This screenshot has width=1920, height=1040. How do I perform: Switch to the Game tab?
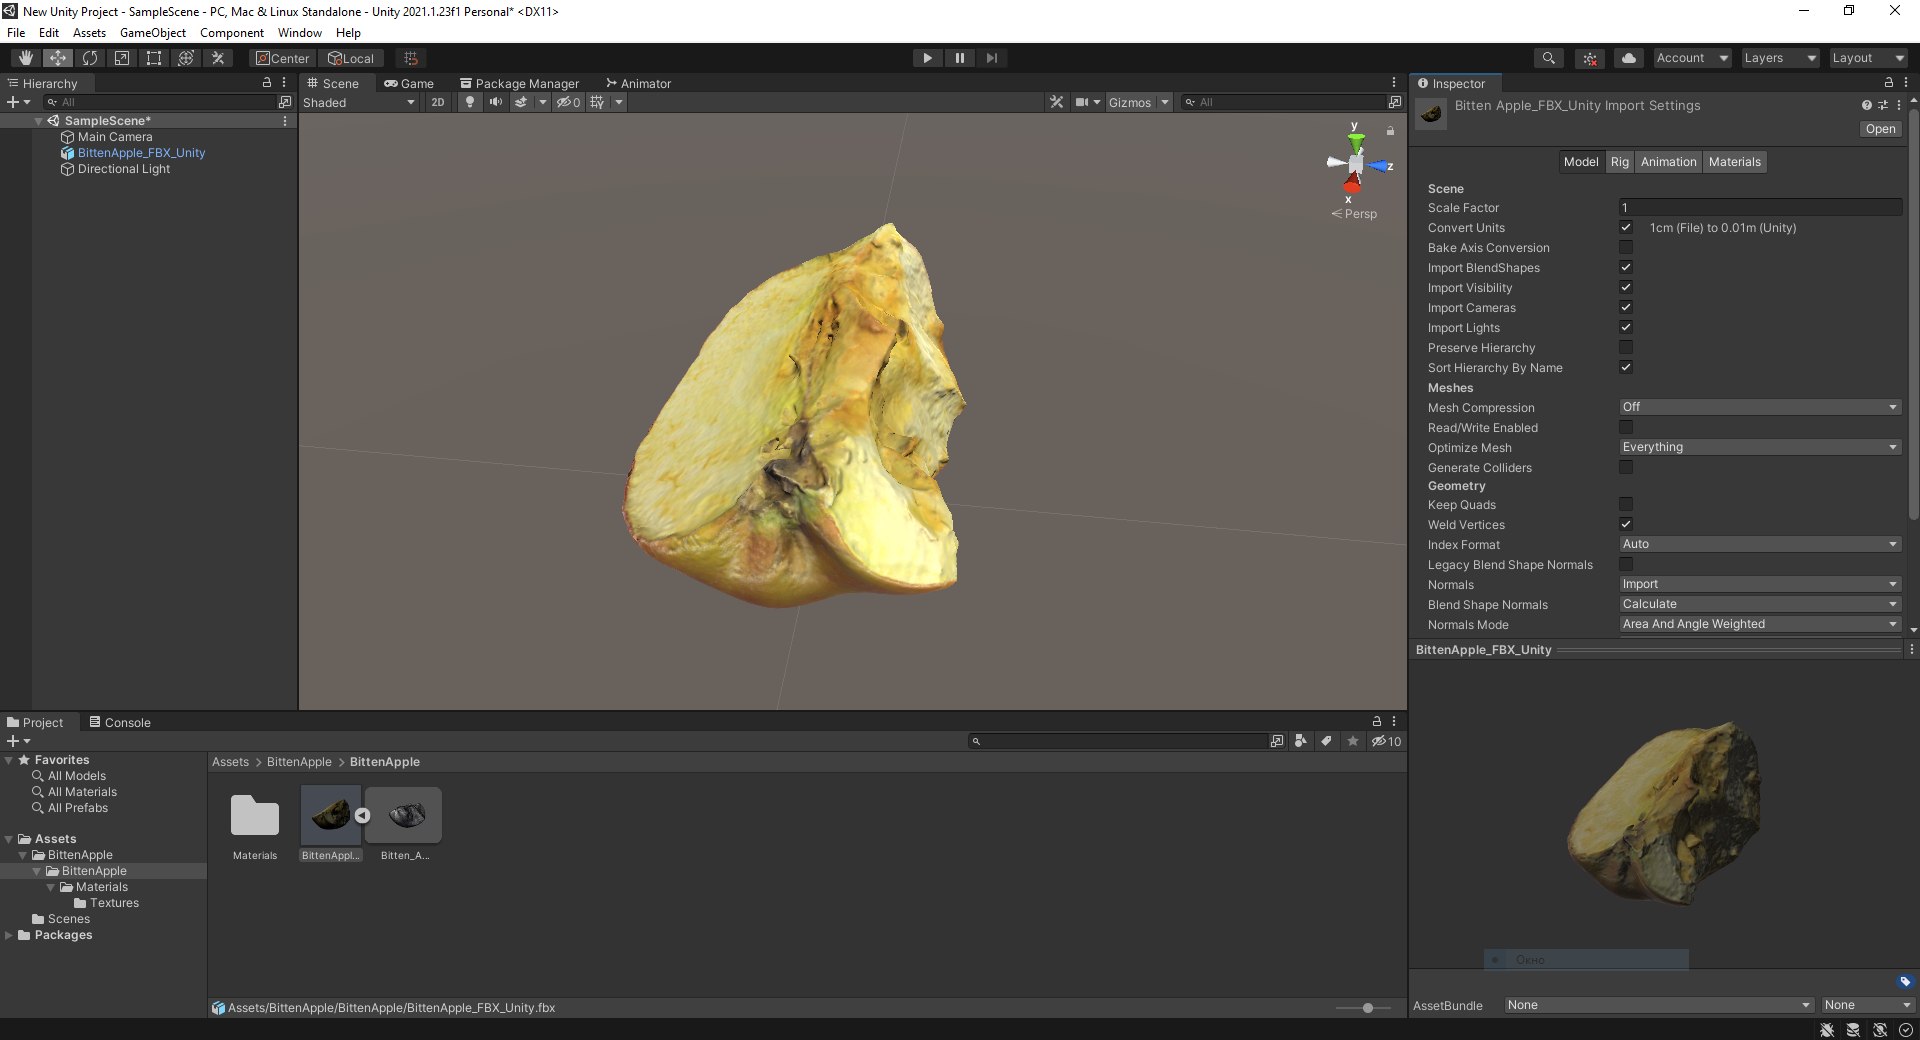(x=409, y=83)
